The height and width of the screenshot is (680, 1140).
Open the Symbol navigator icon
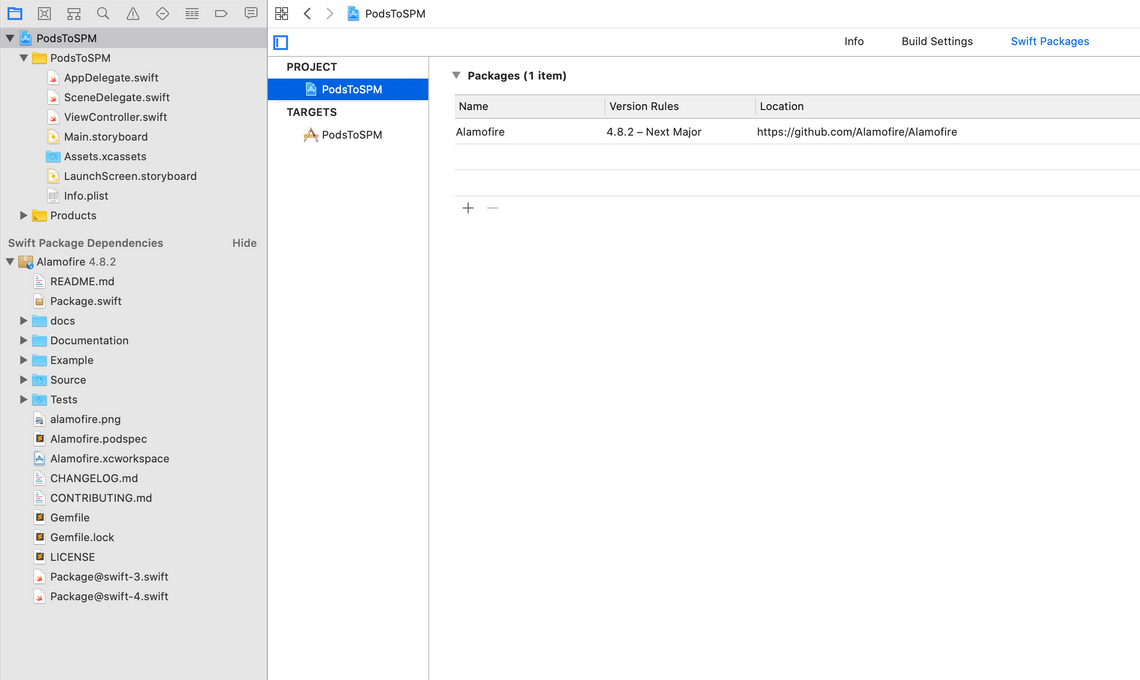(73, 13)
